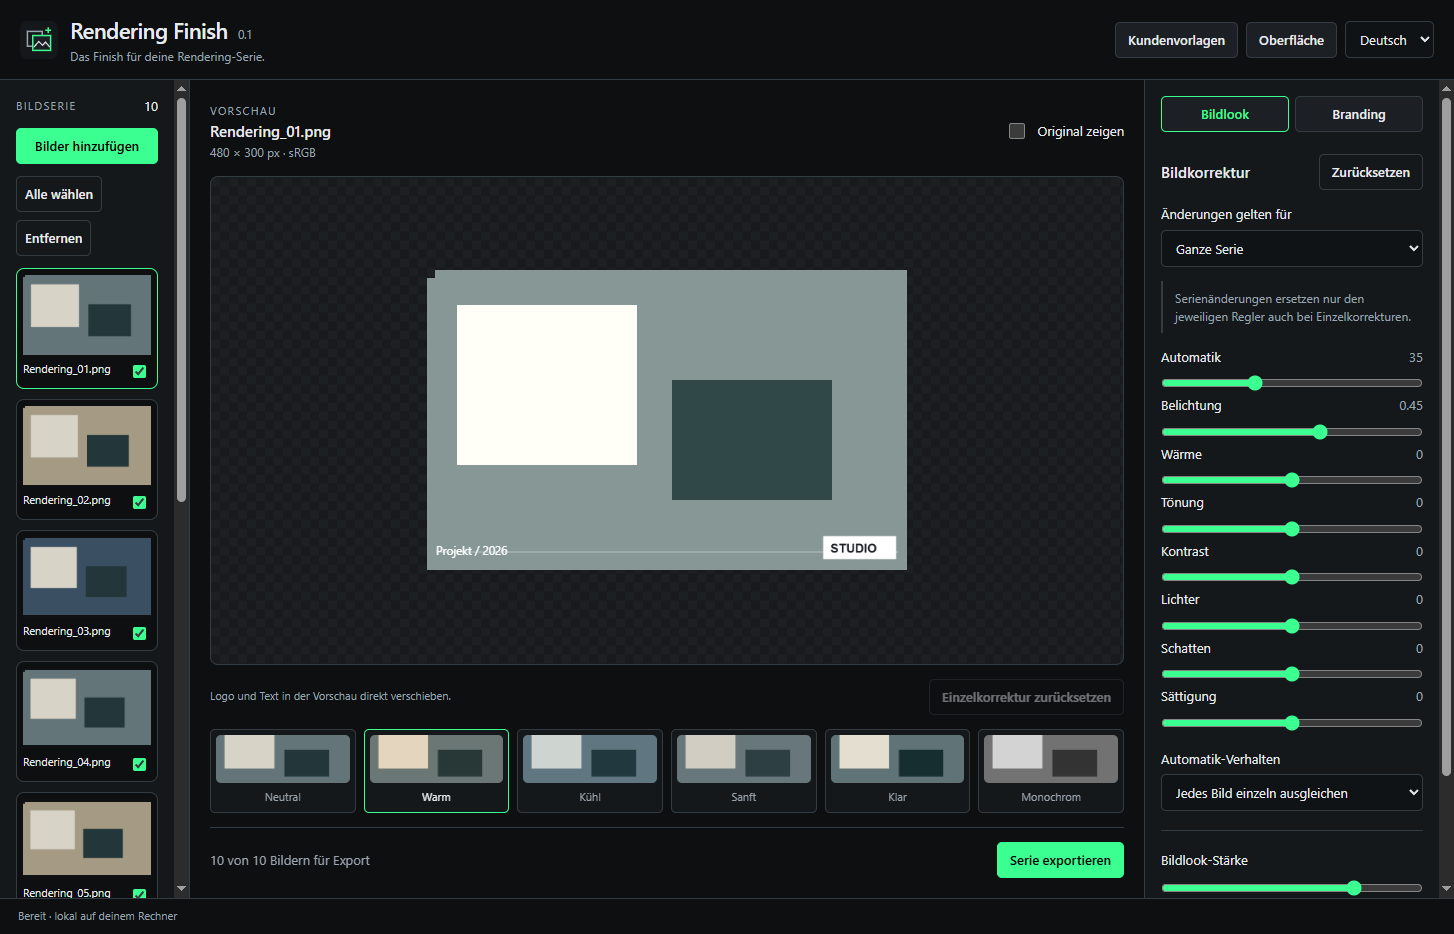Click the Rendering_01.png preview file name
This screenshot has height=934, width=1454.
point(270,131)
